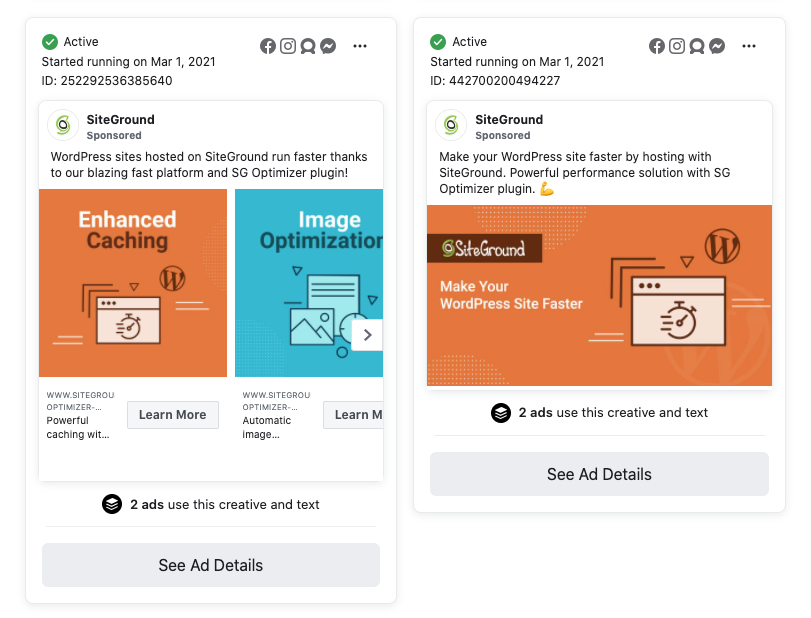The height and width of the screenshot is (618, 811).
Task: Click See Ad Details on right ad
Action: (x=599, y=474)
